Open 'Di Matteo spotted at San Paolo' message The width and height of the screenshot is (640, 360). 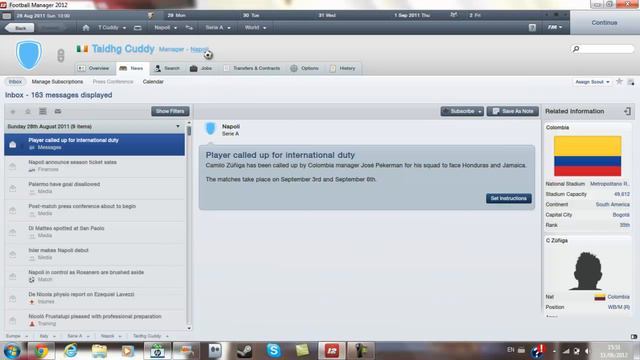pyautogui.click(x=94, y=232)
